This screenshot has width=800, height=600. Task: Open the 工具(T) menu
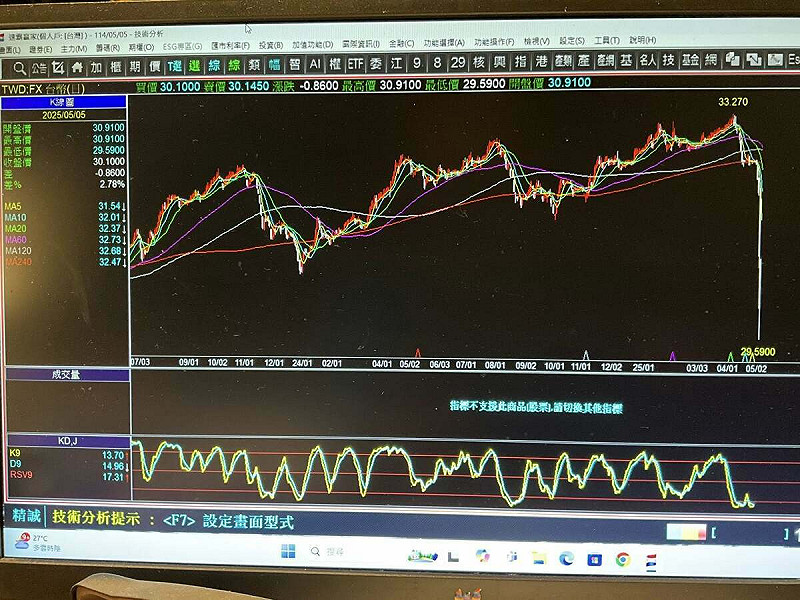tap(606, 41)
